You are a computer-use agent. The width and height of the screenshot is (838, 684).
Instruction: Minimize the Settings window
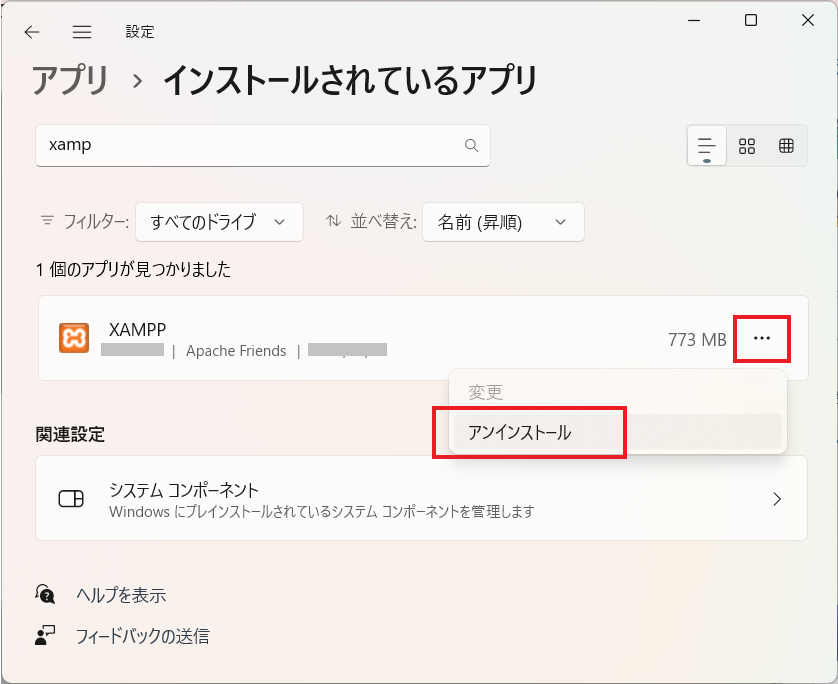pos(694,20)
